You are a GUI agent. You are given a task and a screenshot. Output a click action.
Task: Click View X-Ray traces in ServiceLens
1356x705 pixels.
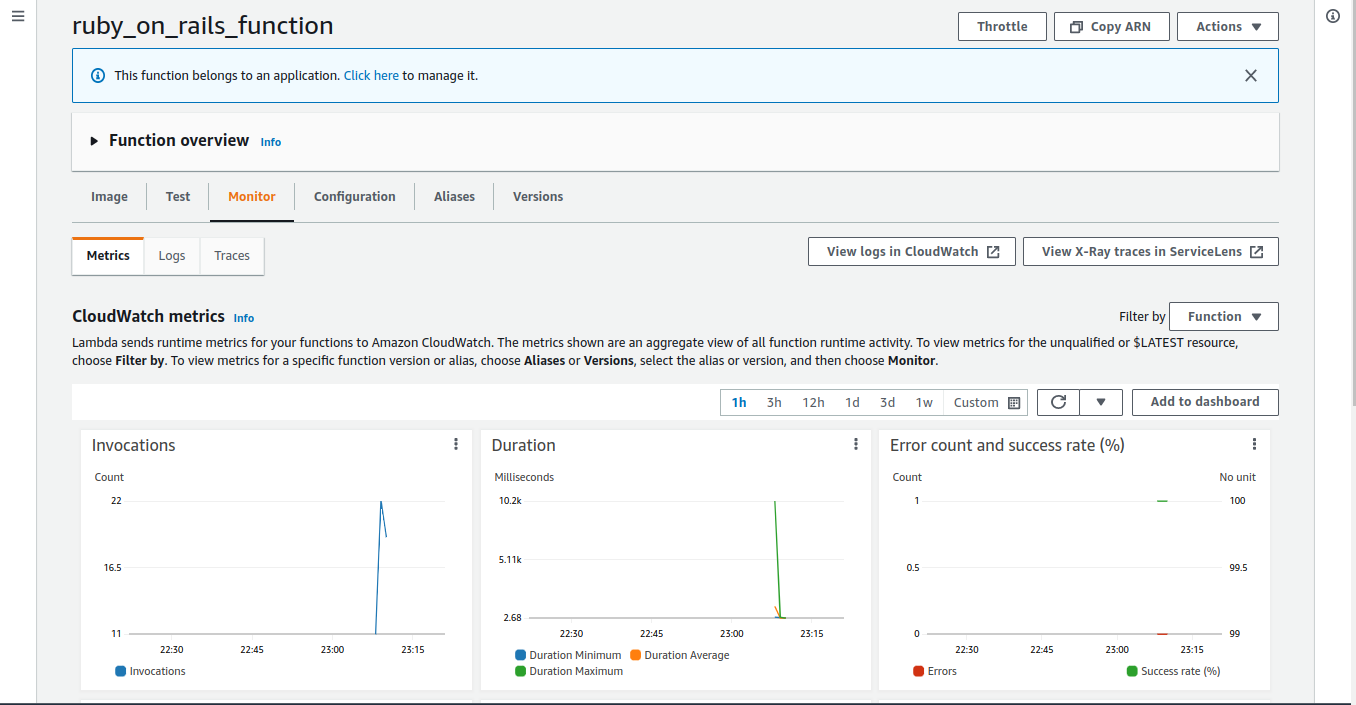point(1151,252)
